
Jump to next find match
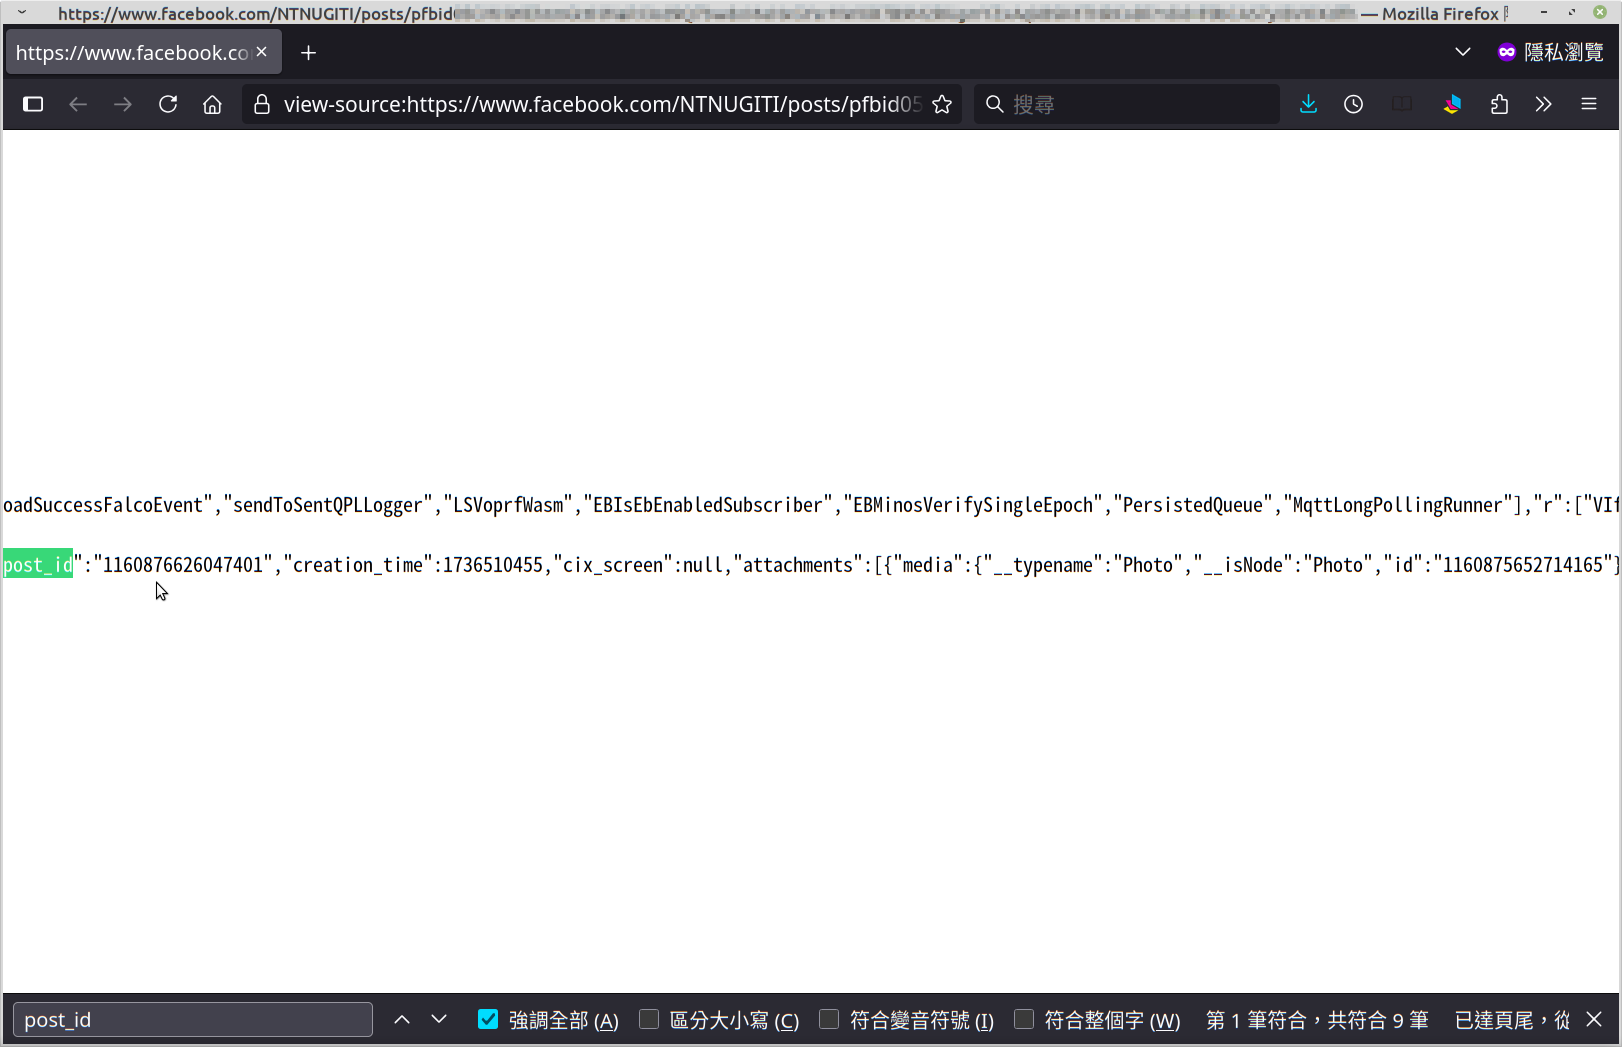click(439, 1019)
